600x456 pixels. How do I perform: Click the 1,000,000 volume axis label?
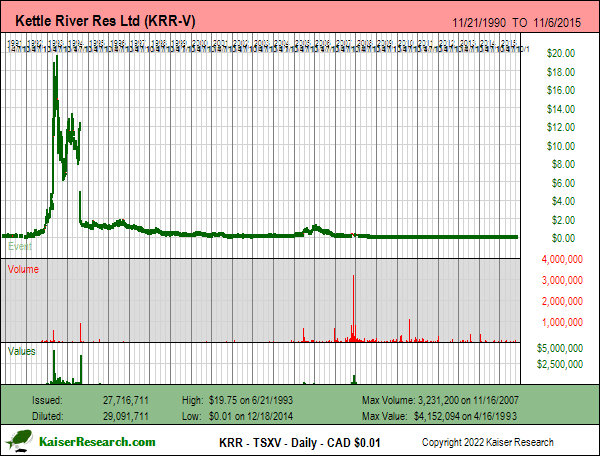[x=562, y=322]
